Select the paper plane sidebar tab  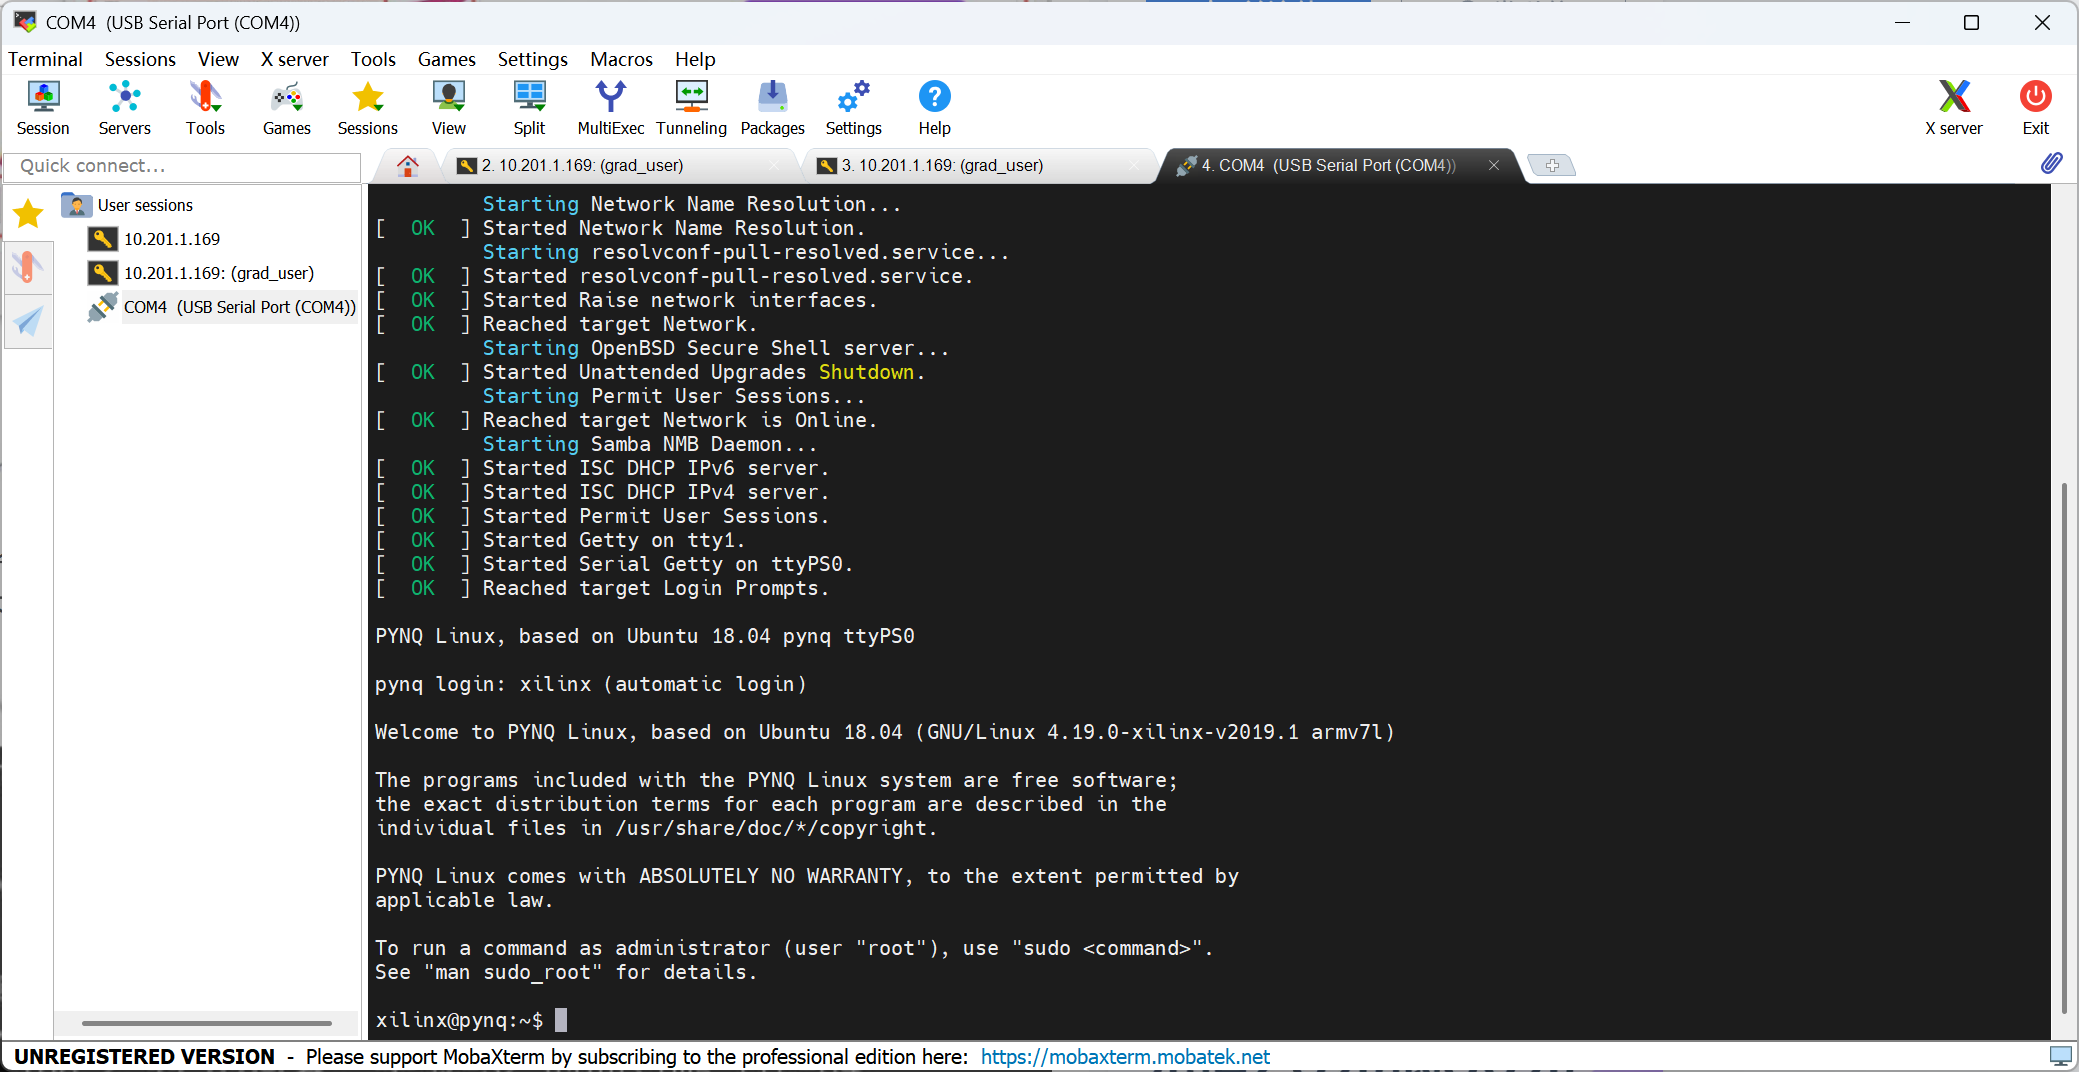(28, 321)
